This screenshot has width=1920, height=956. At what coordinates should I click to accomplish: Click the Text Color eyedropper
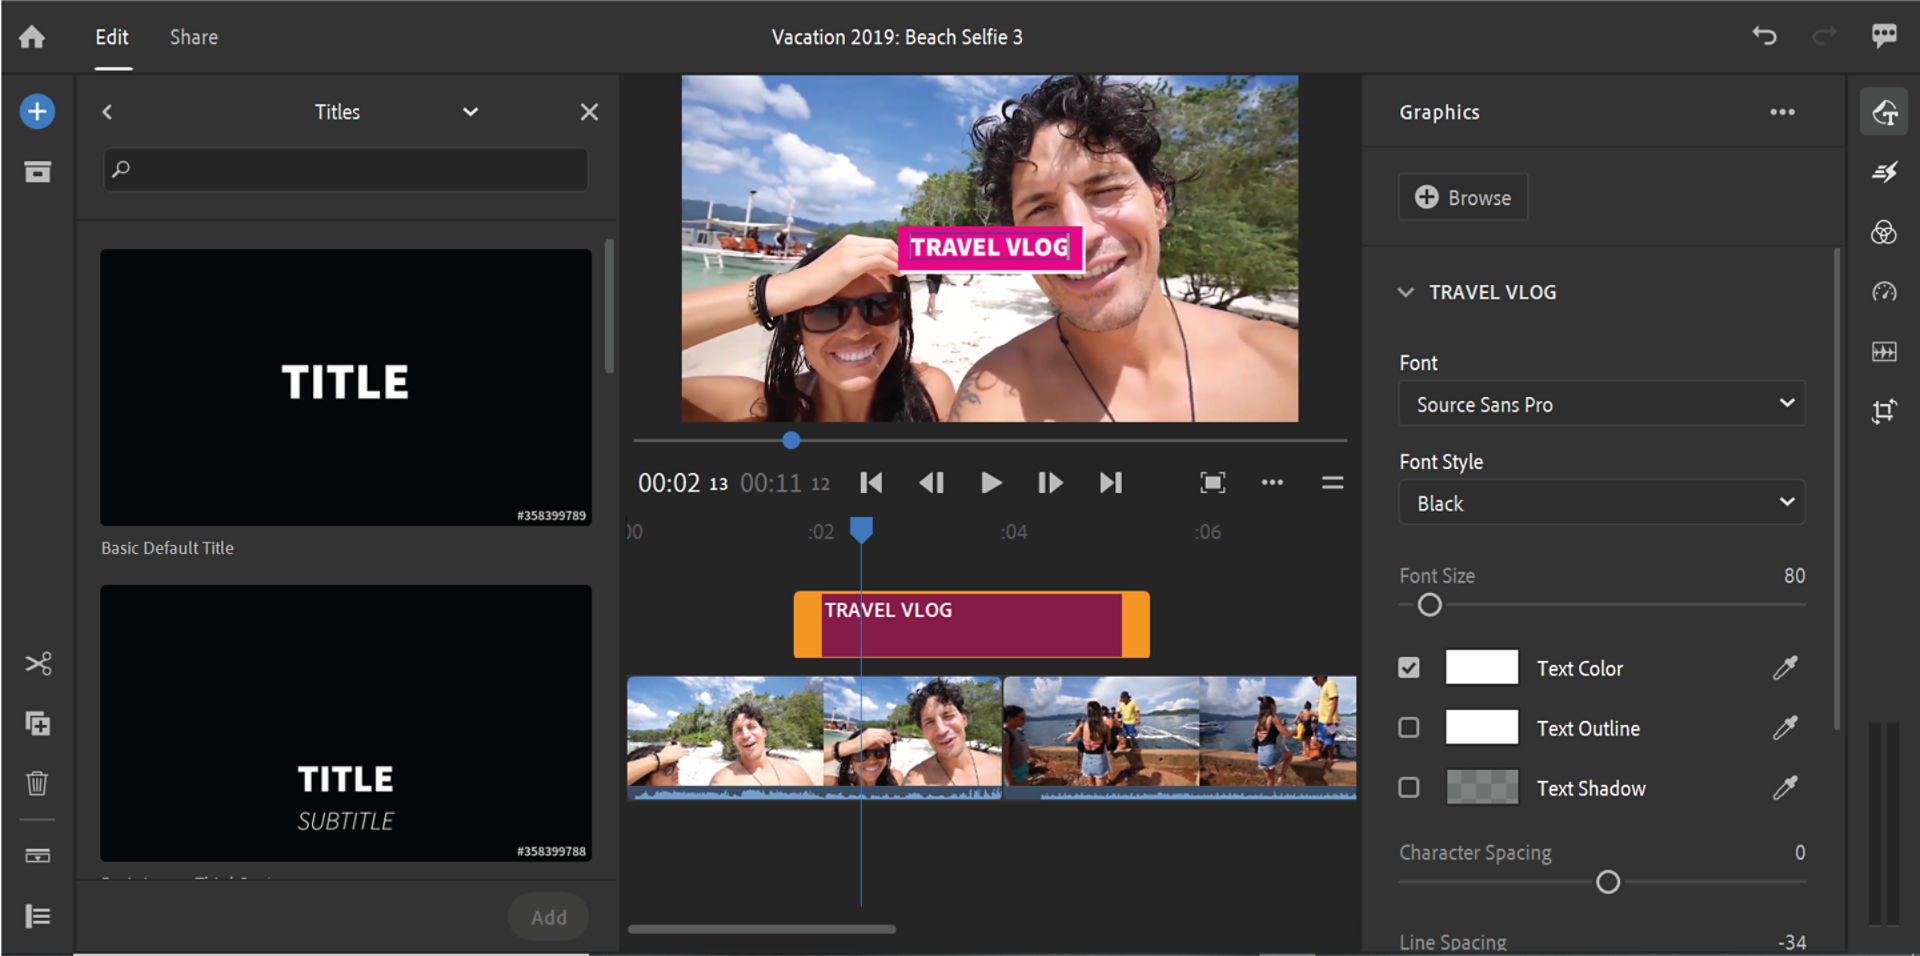coord(1785,668)
